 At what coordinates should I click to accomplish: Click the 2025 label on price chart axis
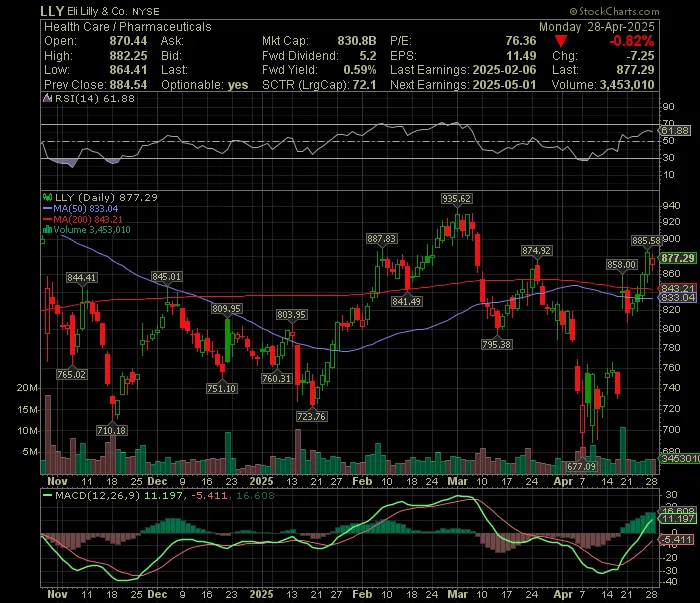click(x=261, y=481)
